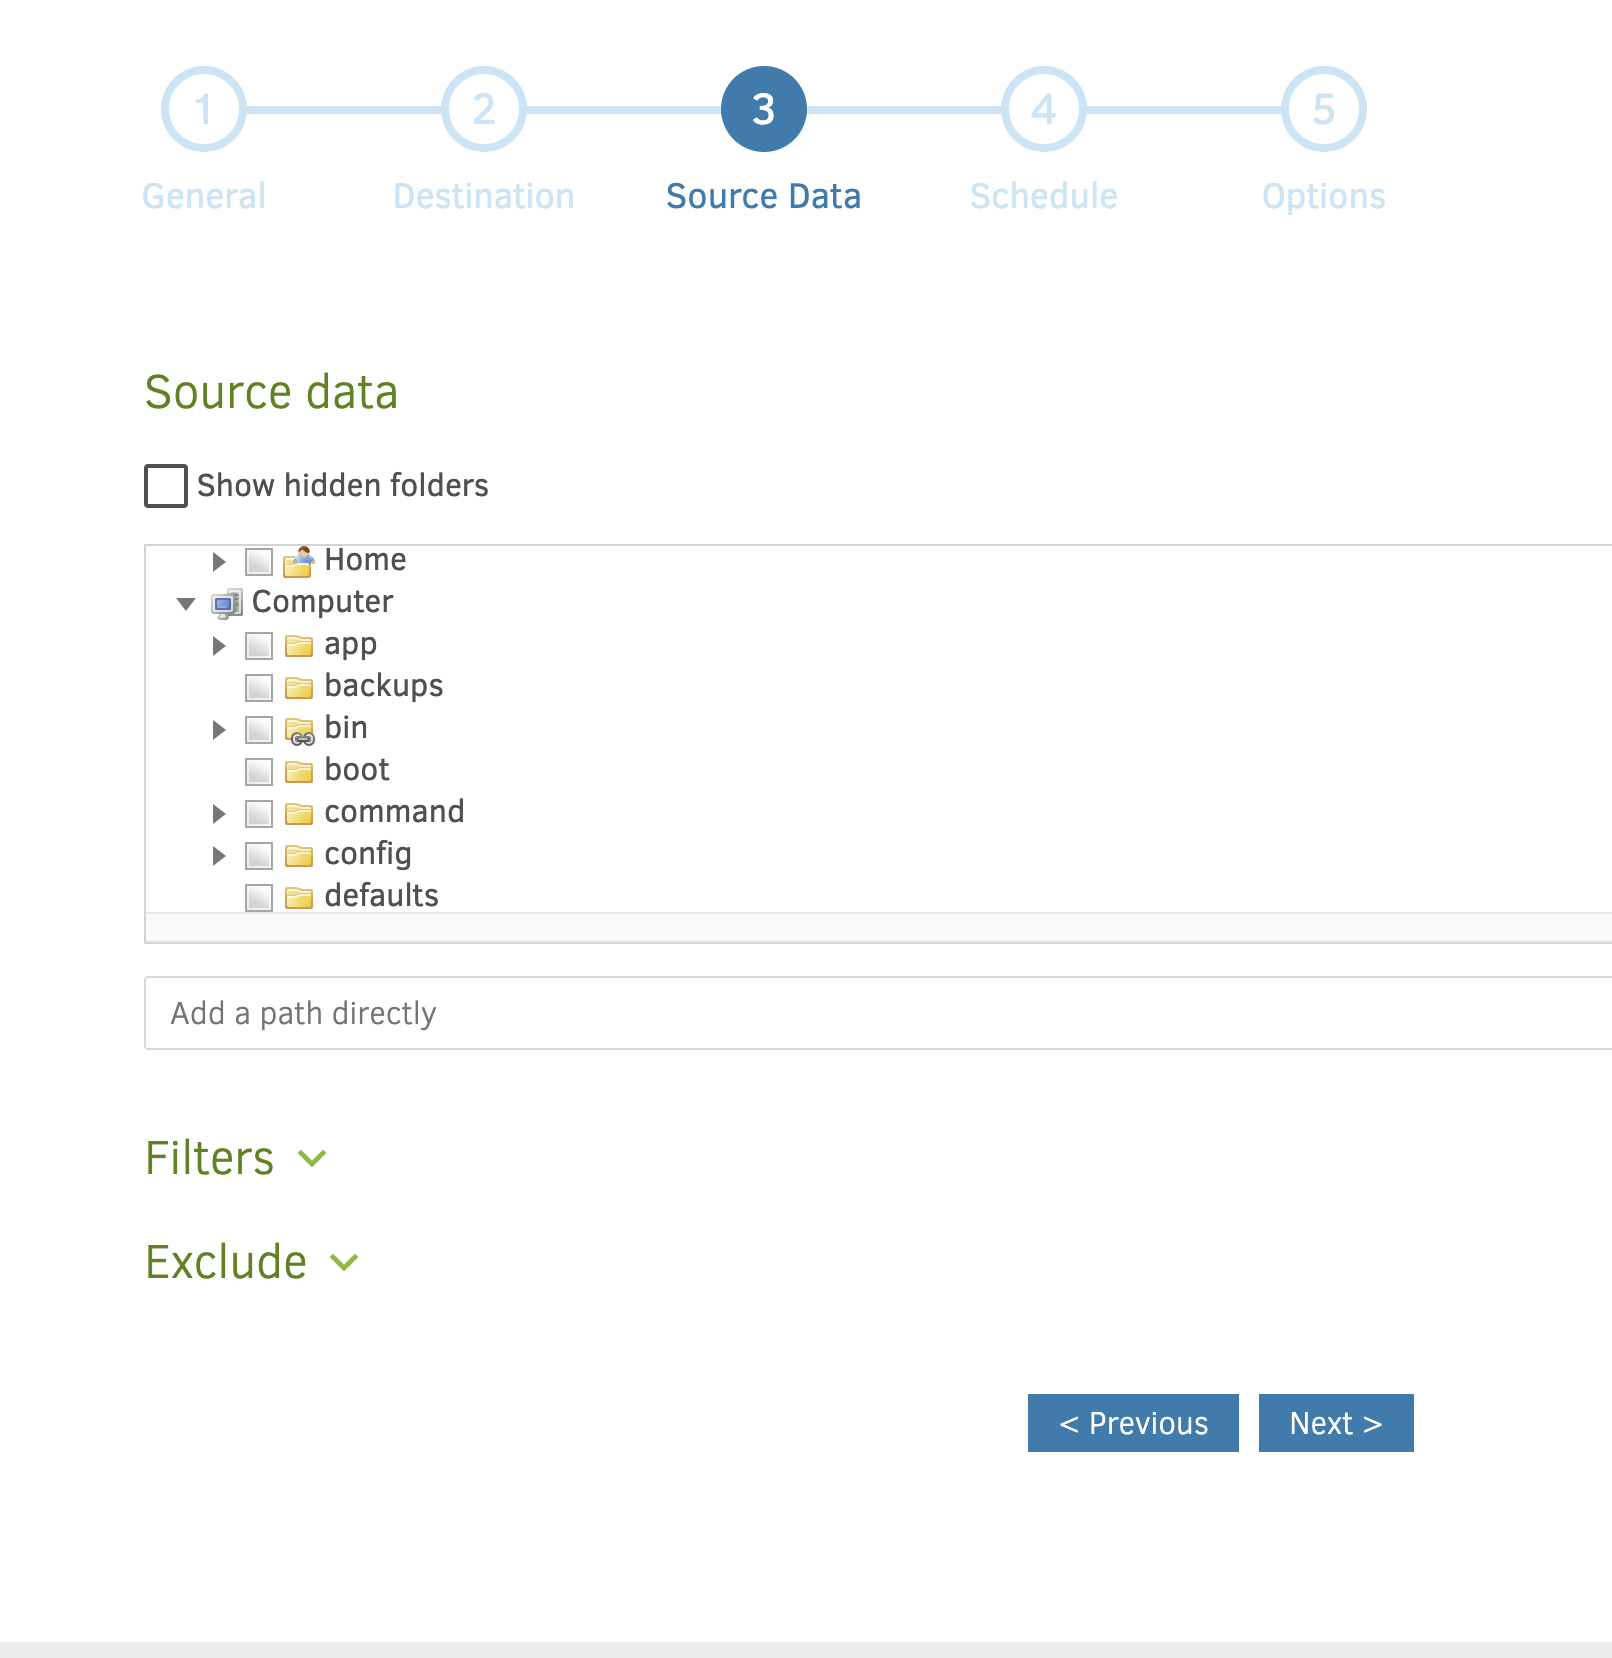The height and width of the screenshot is (1658, 1612).
Task: Click the Computer monitor icon
Action: click(x=227, y=604)
